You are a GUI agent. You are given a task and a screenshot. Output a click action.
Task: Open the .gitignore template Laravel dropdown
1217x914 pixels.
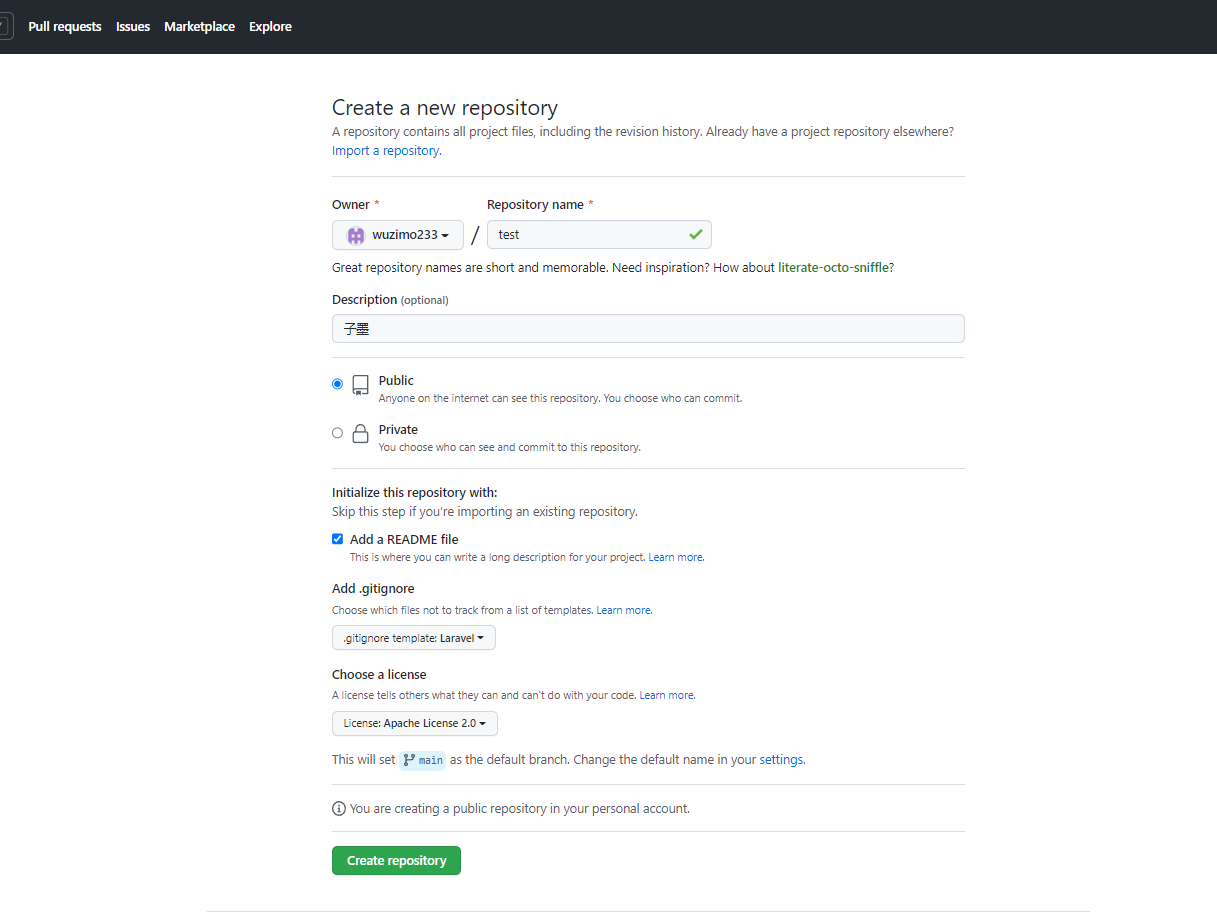tap(413, 638)
